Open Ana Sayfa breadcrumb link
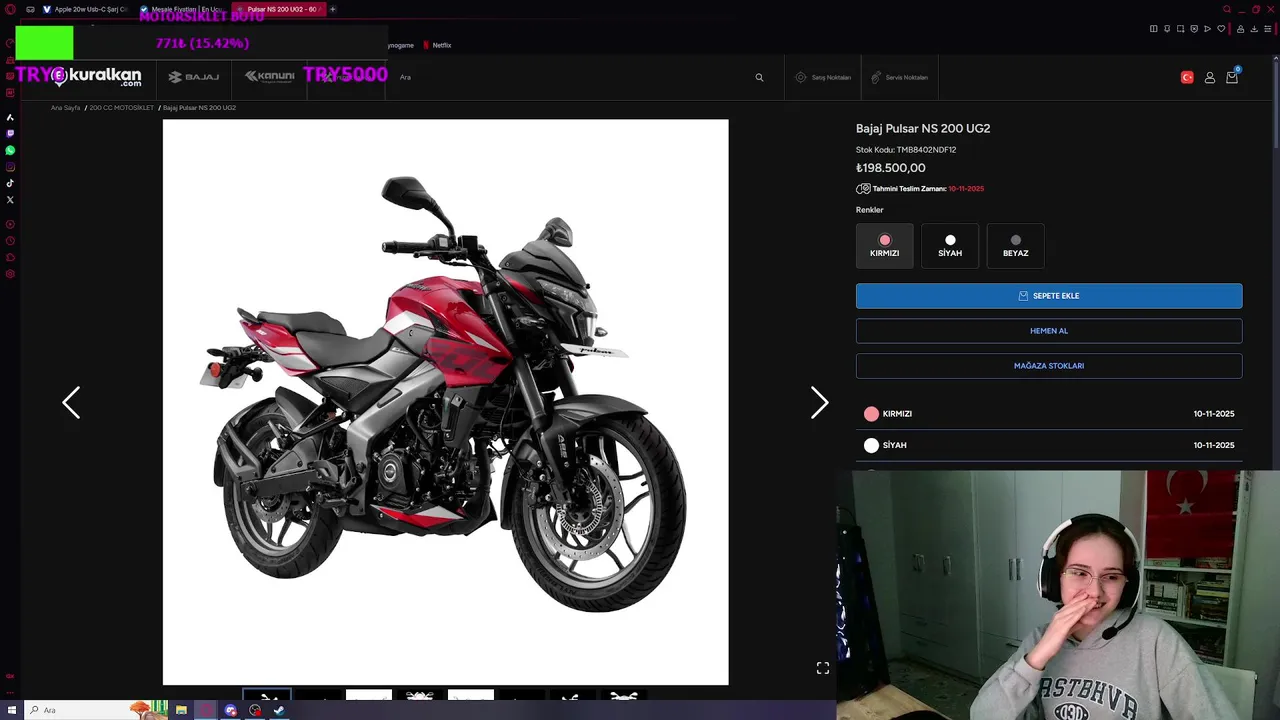1280x720 pixels. tap(65, 108)
